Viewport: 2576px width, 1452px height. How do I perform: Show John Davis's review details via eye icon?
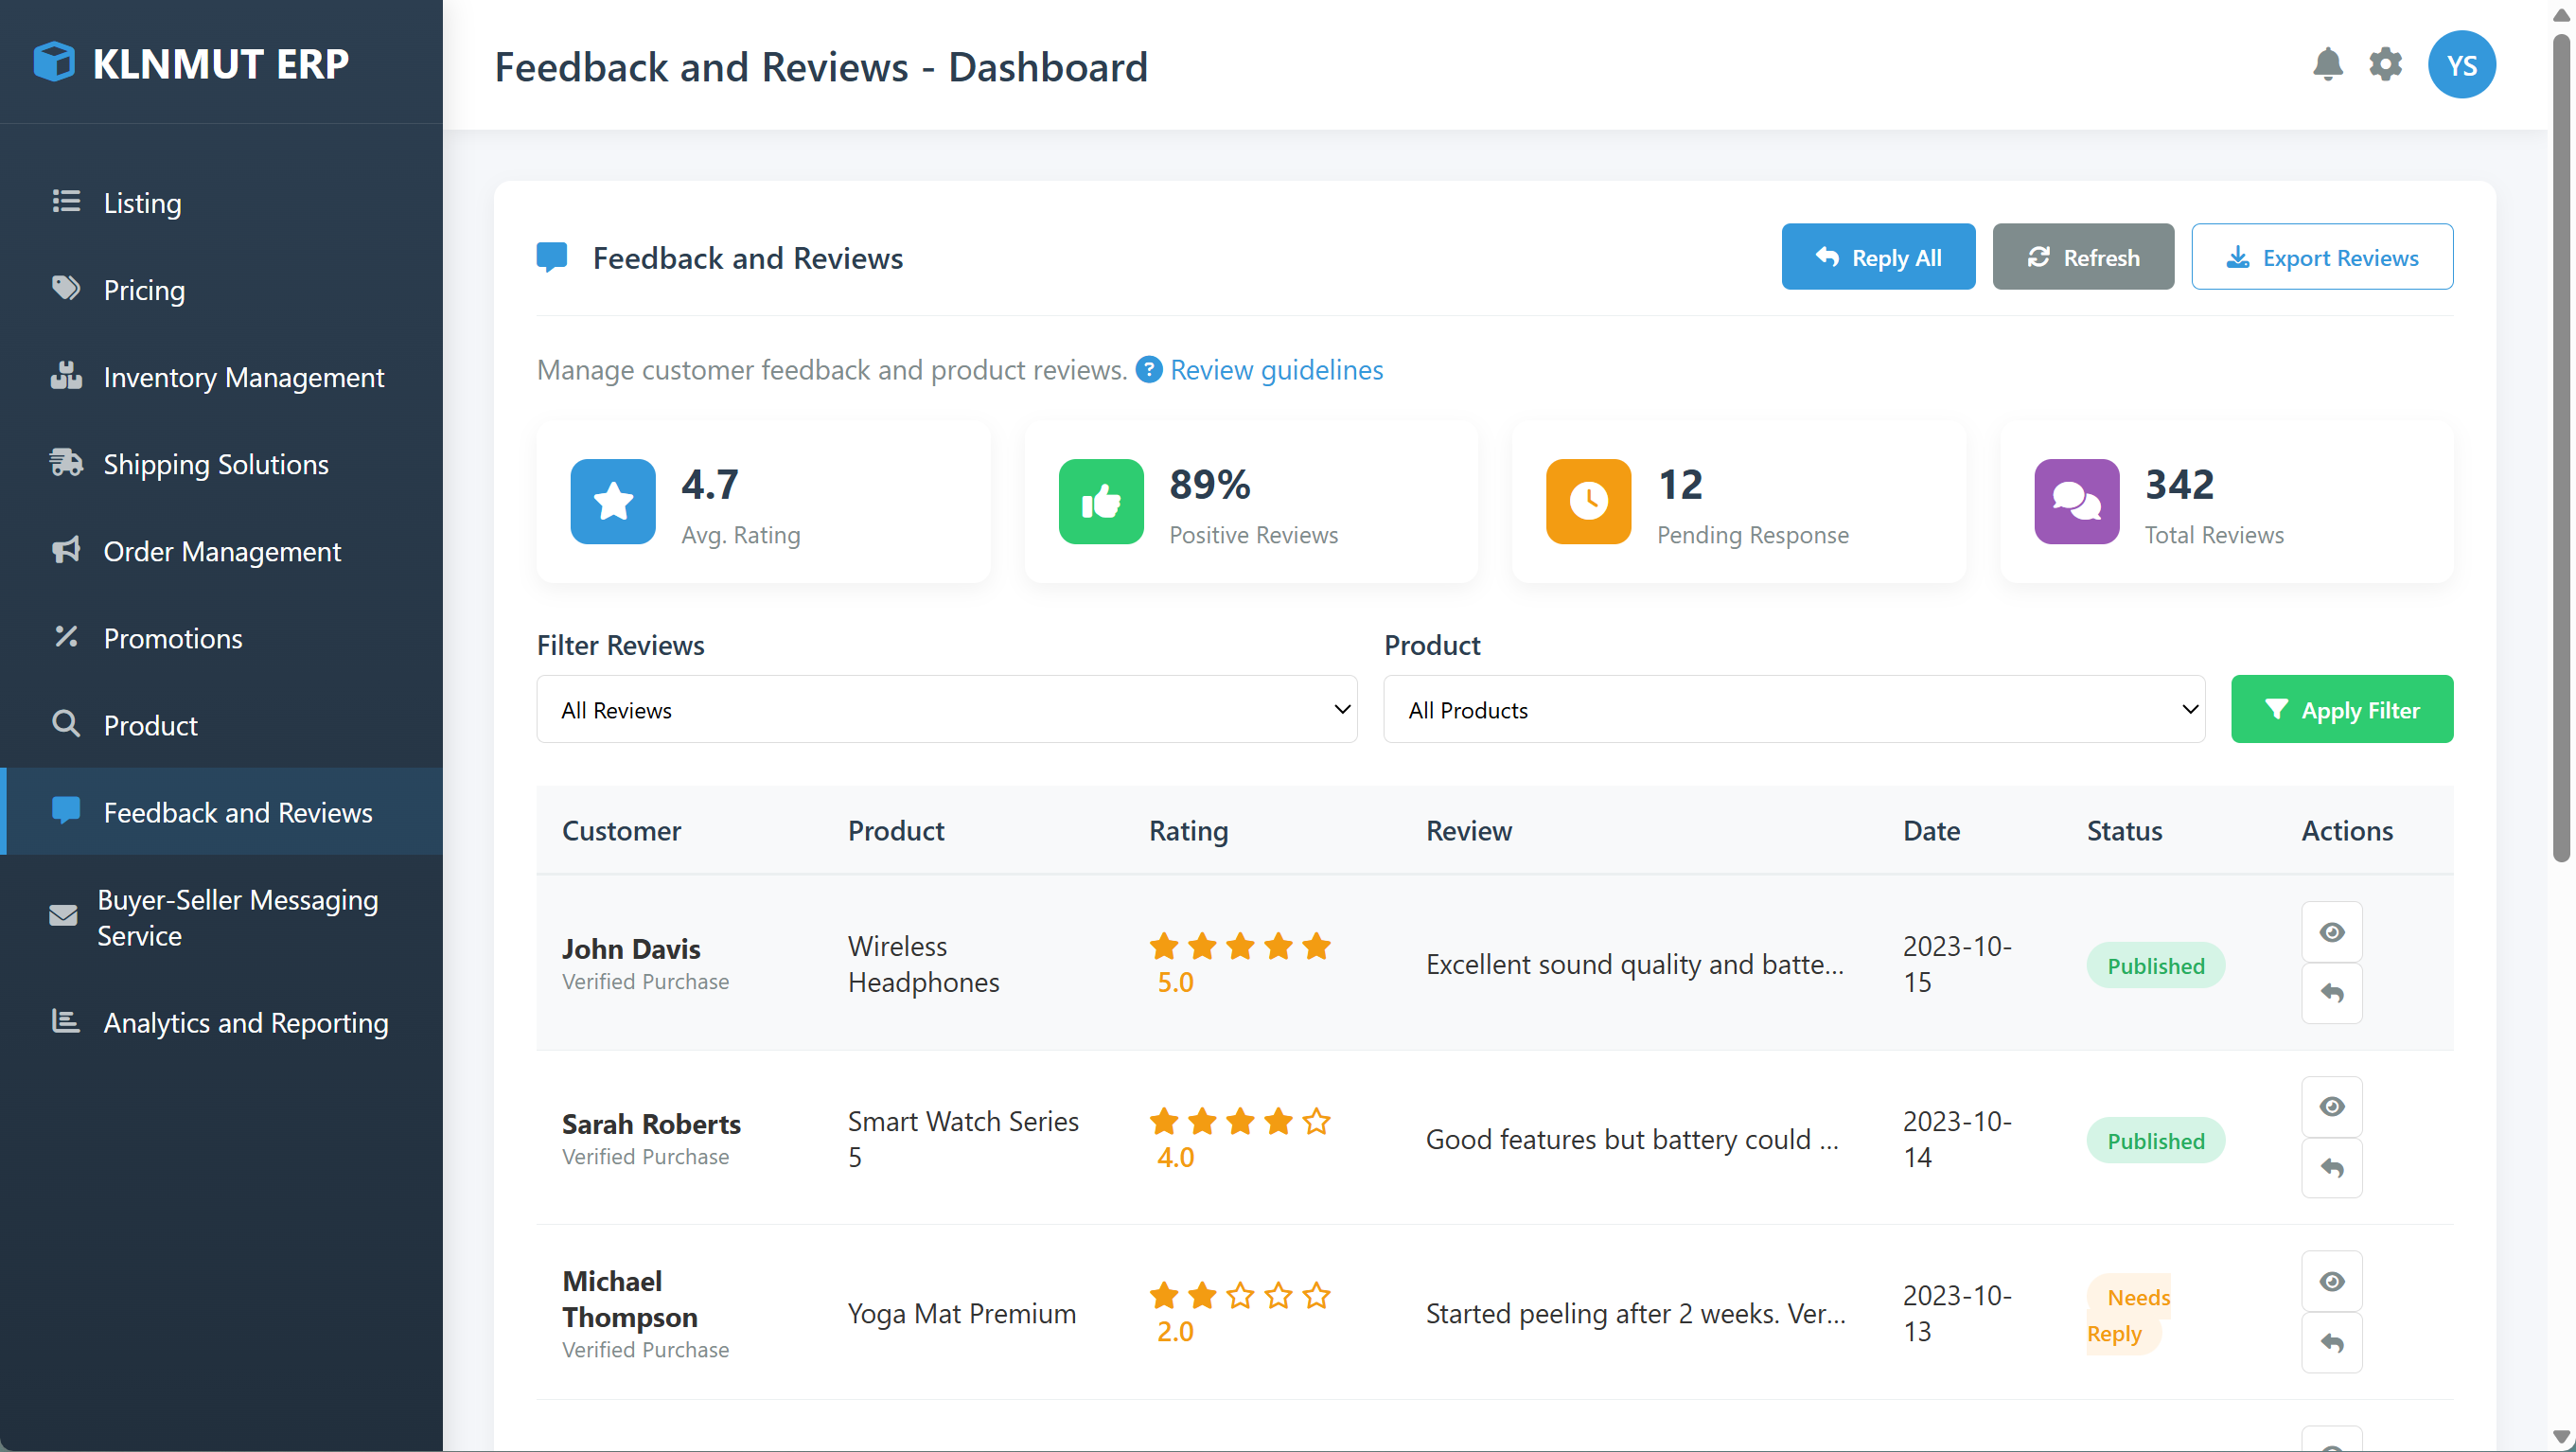tap(2331, 931)
